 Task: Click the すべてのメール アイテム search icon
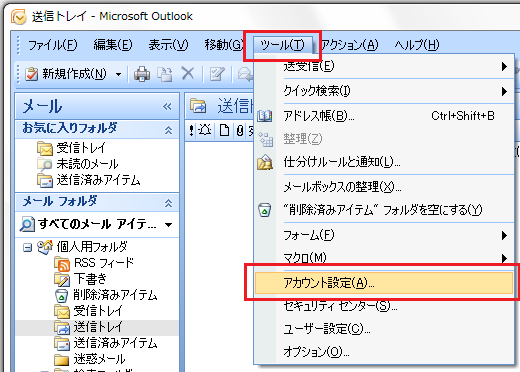[x=27, y=224]
